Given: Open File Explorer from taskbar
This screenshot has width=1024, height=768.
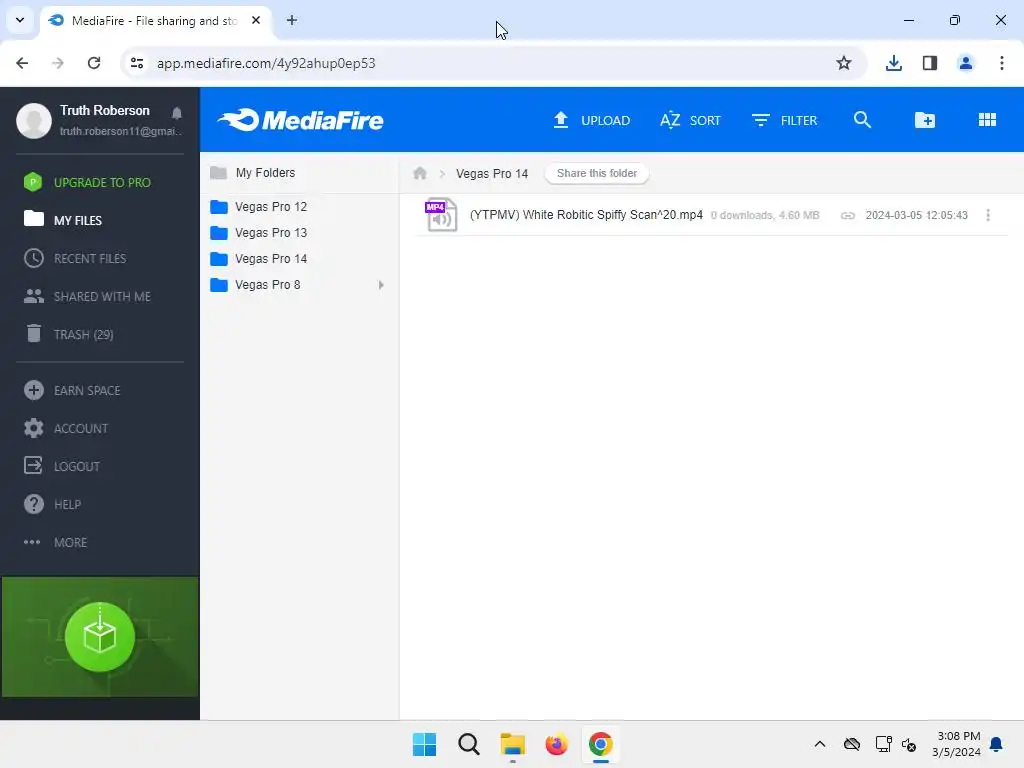Looking at the screenshot, I should coord(513,744).
